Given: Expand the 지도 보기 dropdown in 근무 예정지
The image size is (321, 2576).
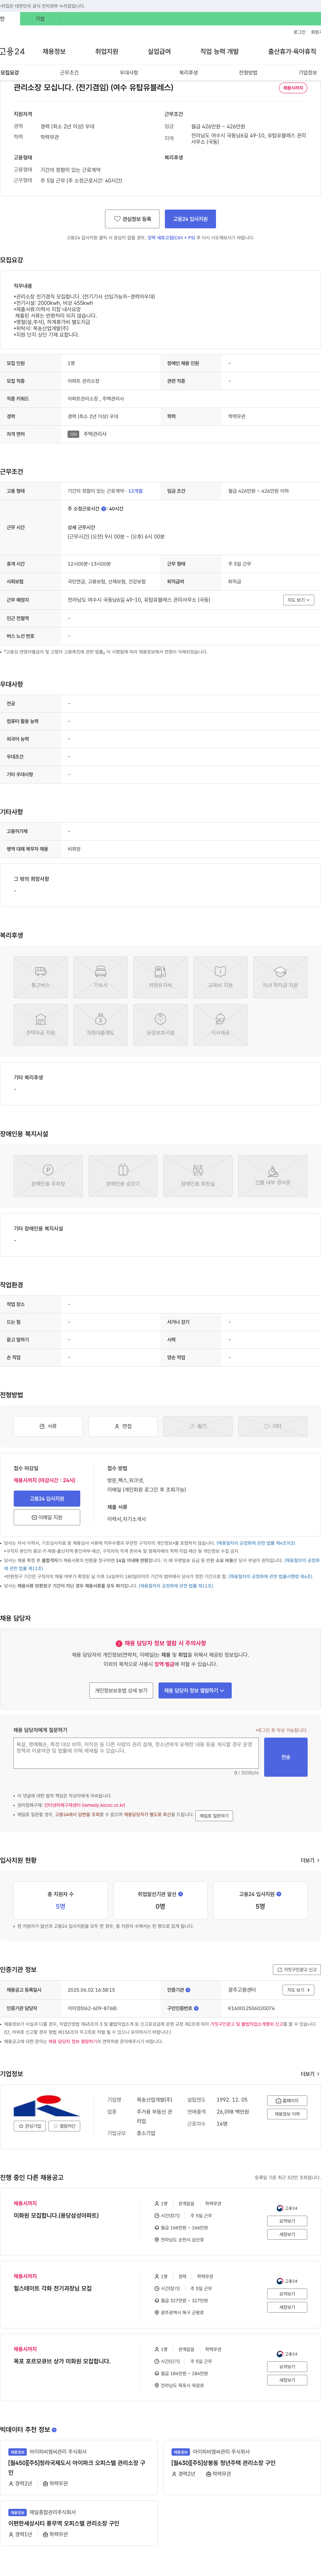Looking at the screenshot, I should coord(298,600).
